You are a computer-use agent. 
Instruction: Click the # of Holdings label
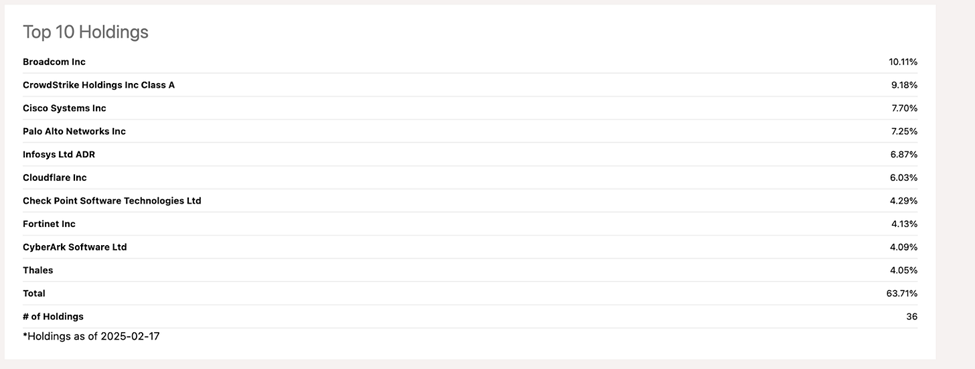(53, 317)
